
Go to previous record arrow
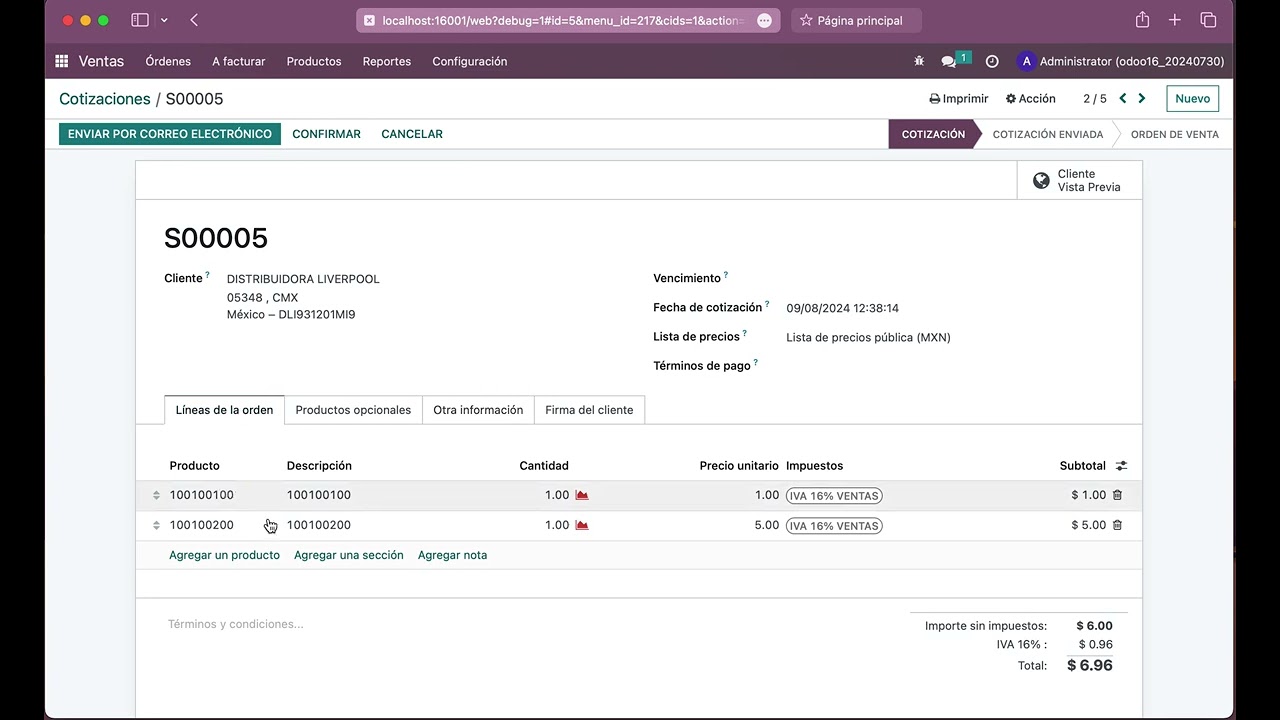tap(1123, 98)
